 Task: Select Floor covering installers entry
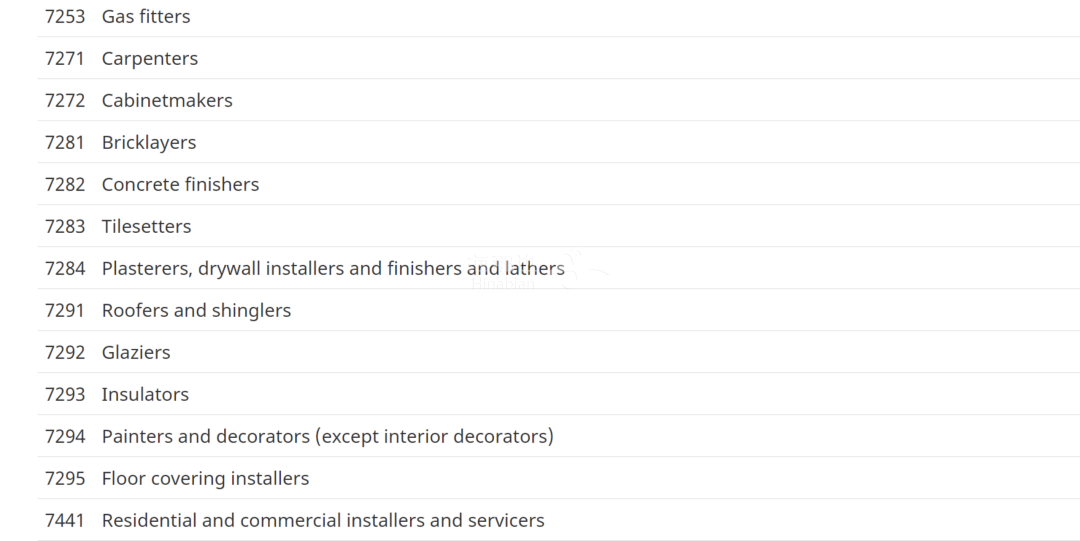pyautogui.click(x=559, y=478)
